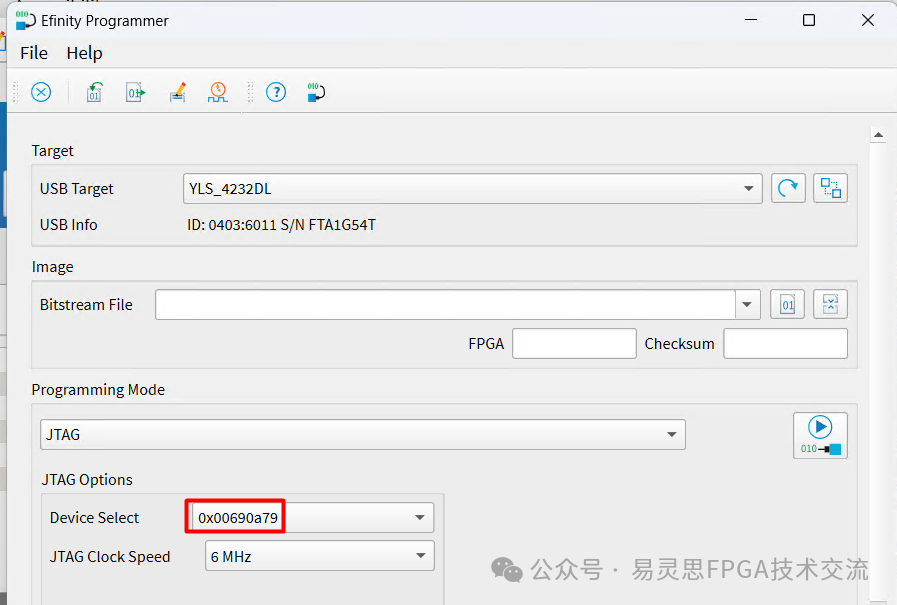The height and width of the screenshot is (605, 897).
Task: Click the collapse-arrows icon next to bitstream browse
Action: 830,304
